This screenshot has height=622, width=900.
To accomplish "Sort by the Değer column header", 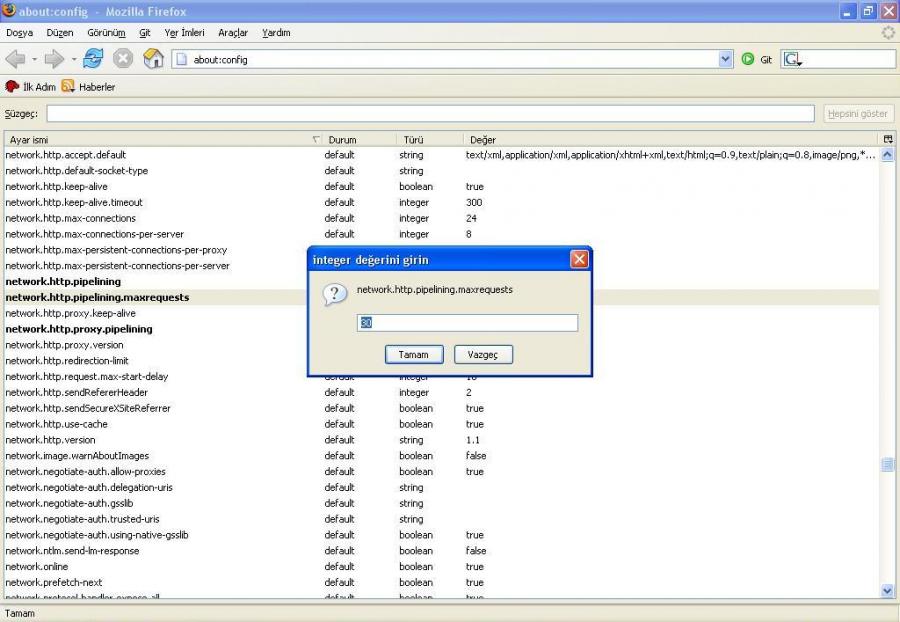I will point(671,139).
